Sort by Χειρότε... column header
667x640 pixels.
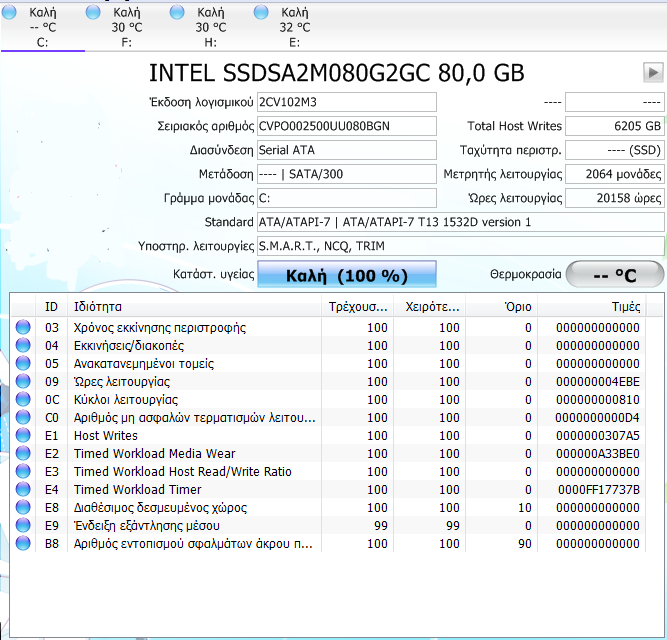430,307
